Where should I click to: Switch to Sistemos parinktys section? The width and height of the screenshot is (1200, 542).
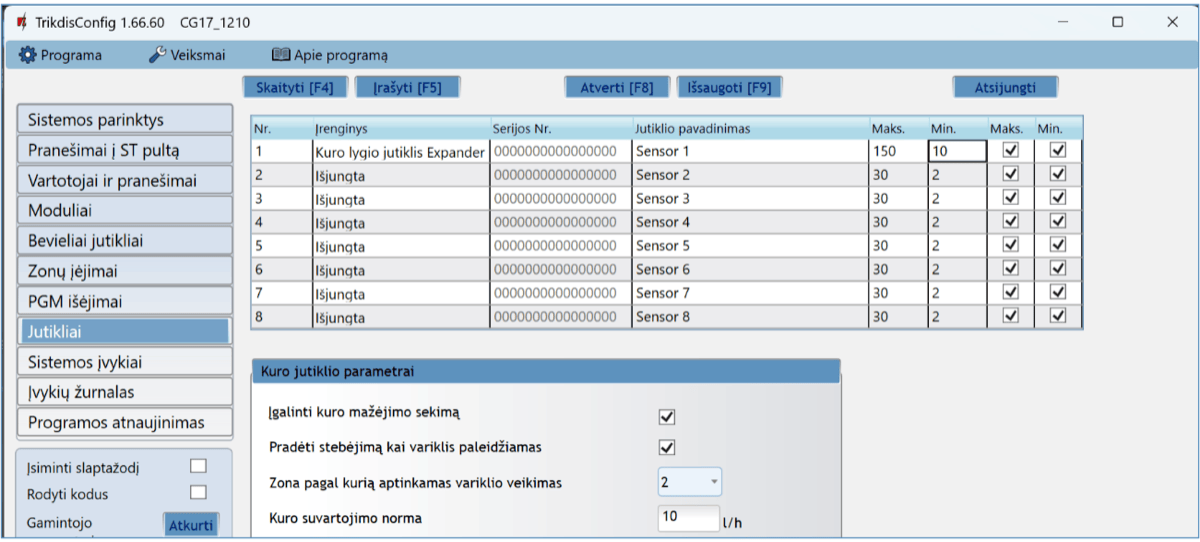pos(125,120)
